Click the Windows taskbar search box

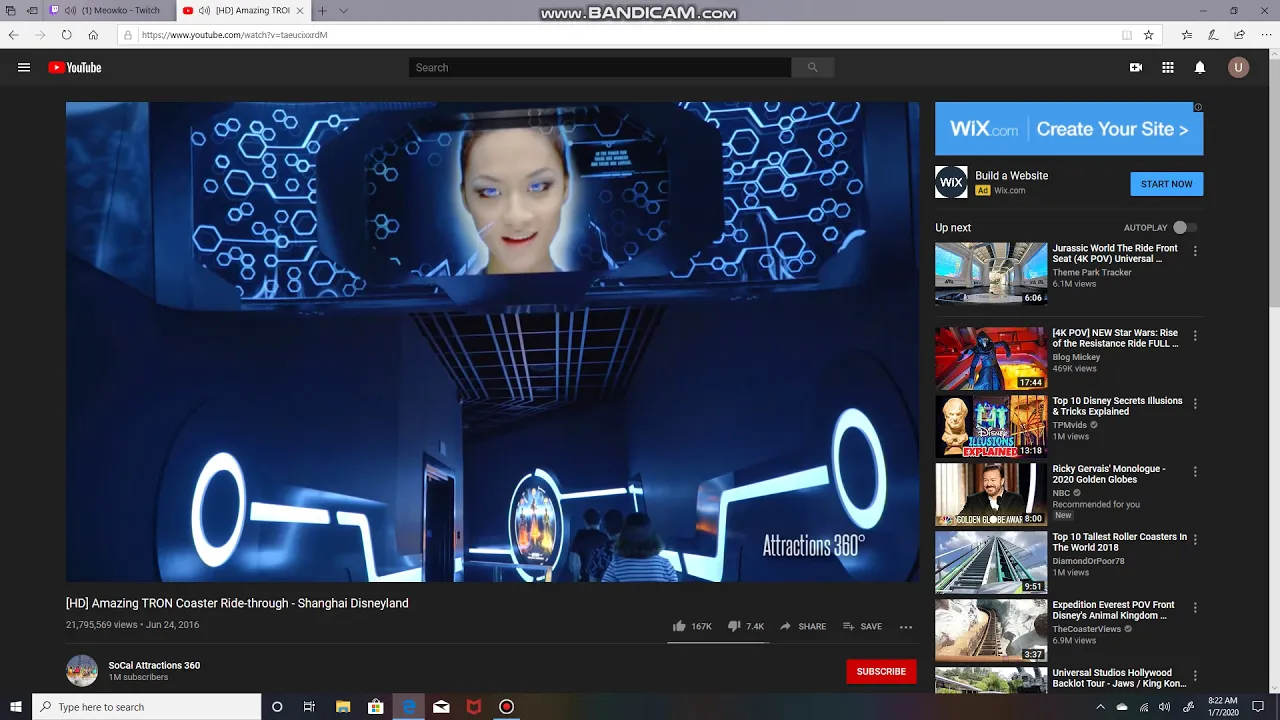point(146,707)
